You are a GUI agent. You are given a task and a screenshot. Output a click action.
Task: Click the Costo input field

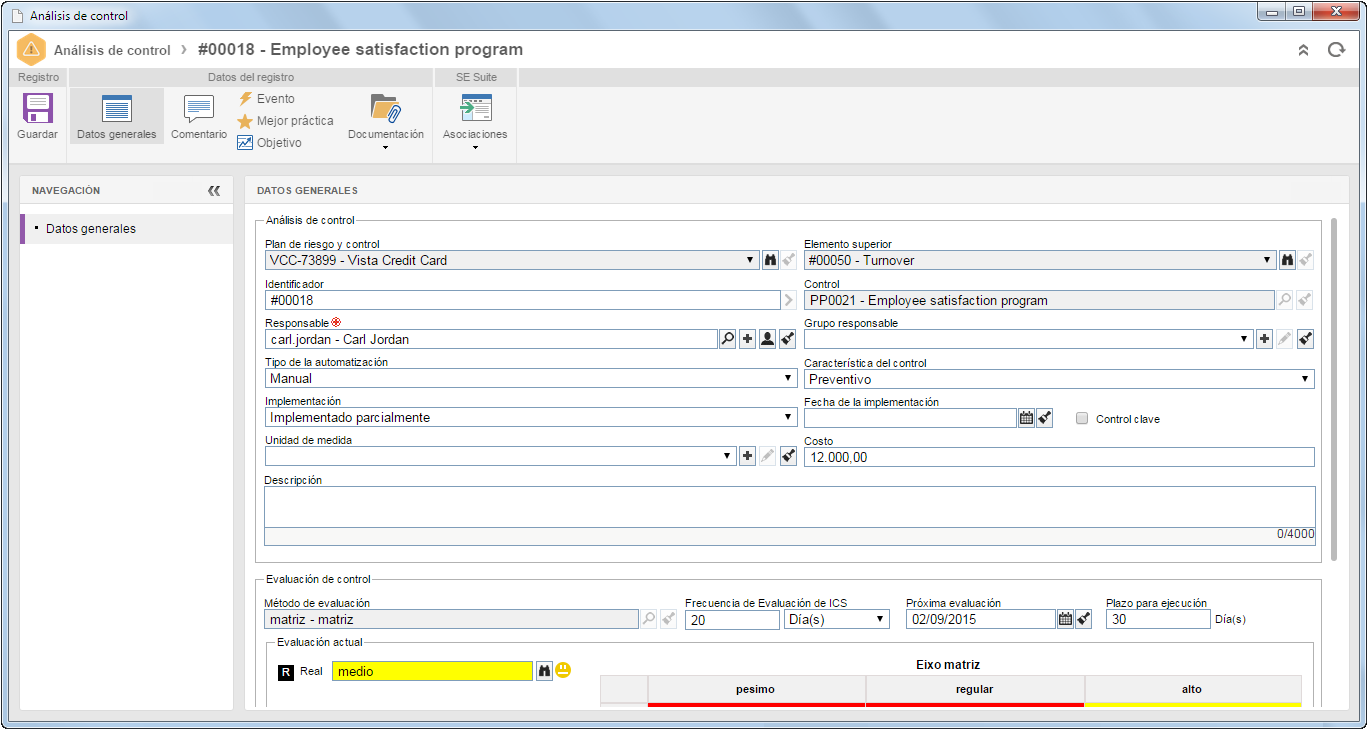[x=1059, y=457]
